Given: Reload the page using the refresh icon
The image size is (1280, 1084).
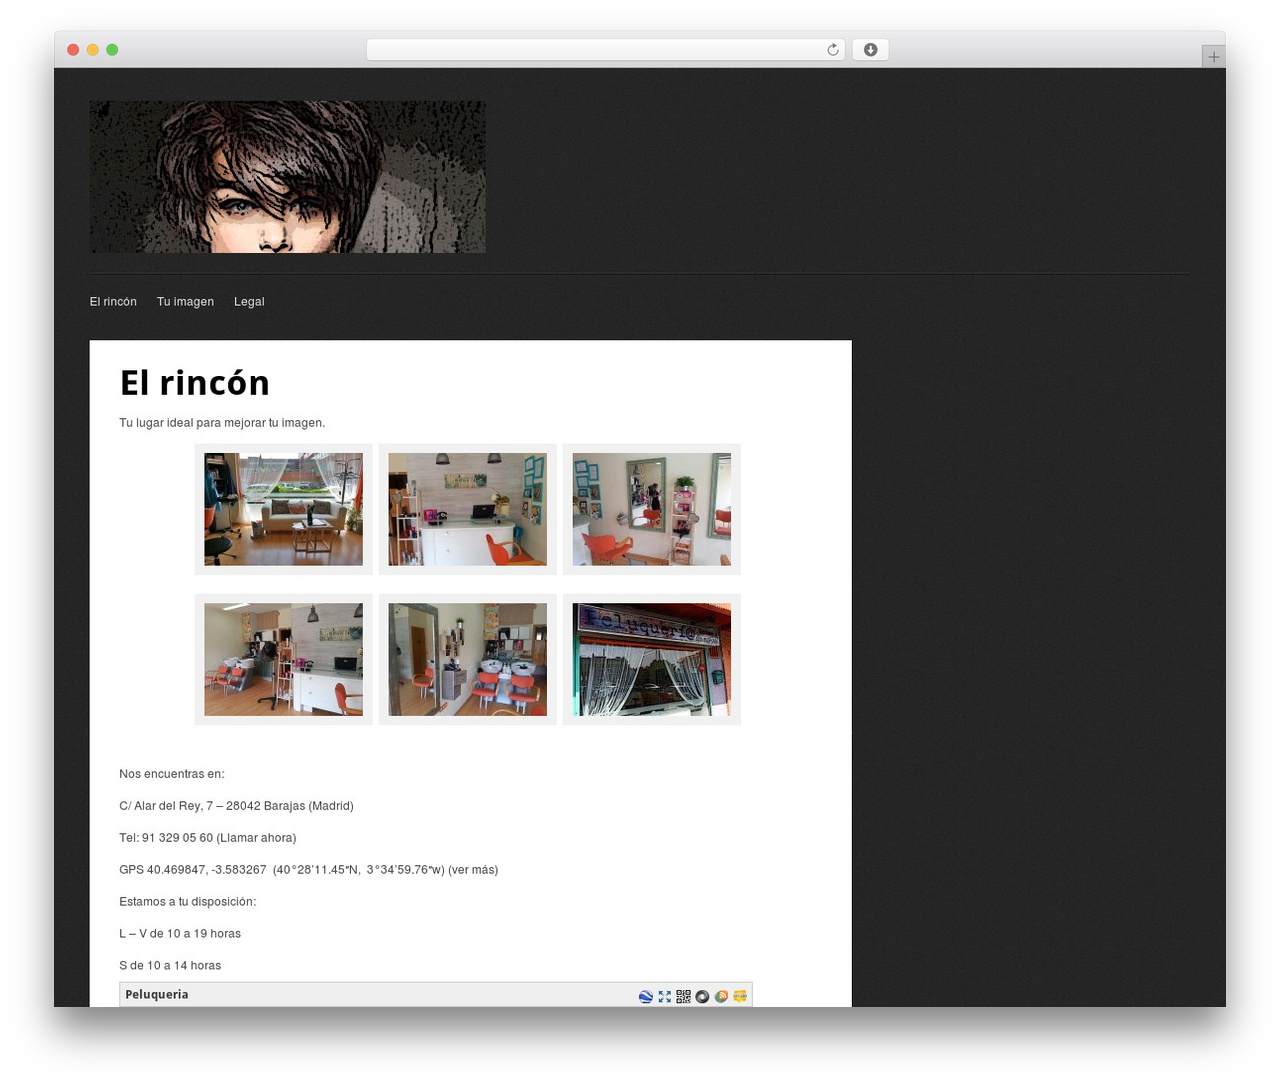Looking at the screenshot, I should 832,50.
